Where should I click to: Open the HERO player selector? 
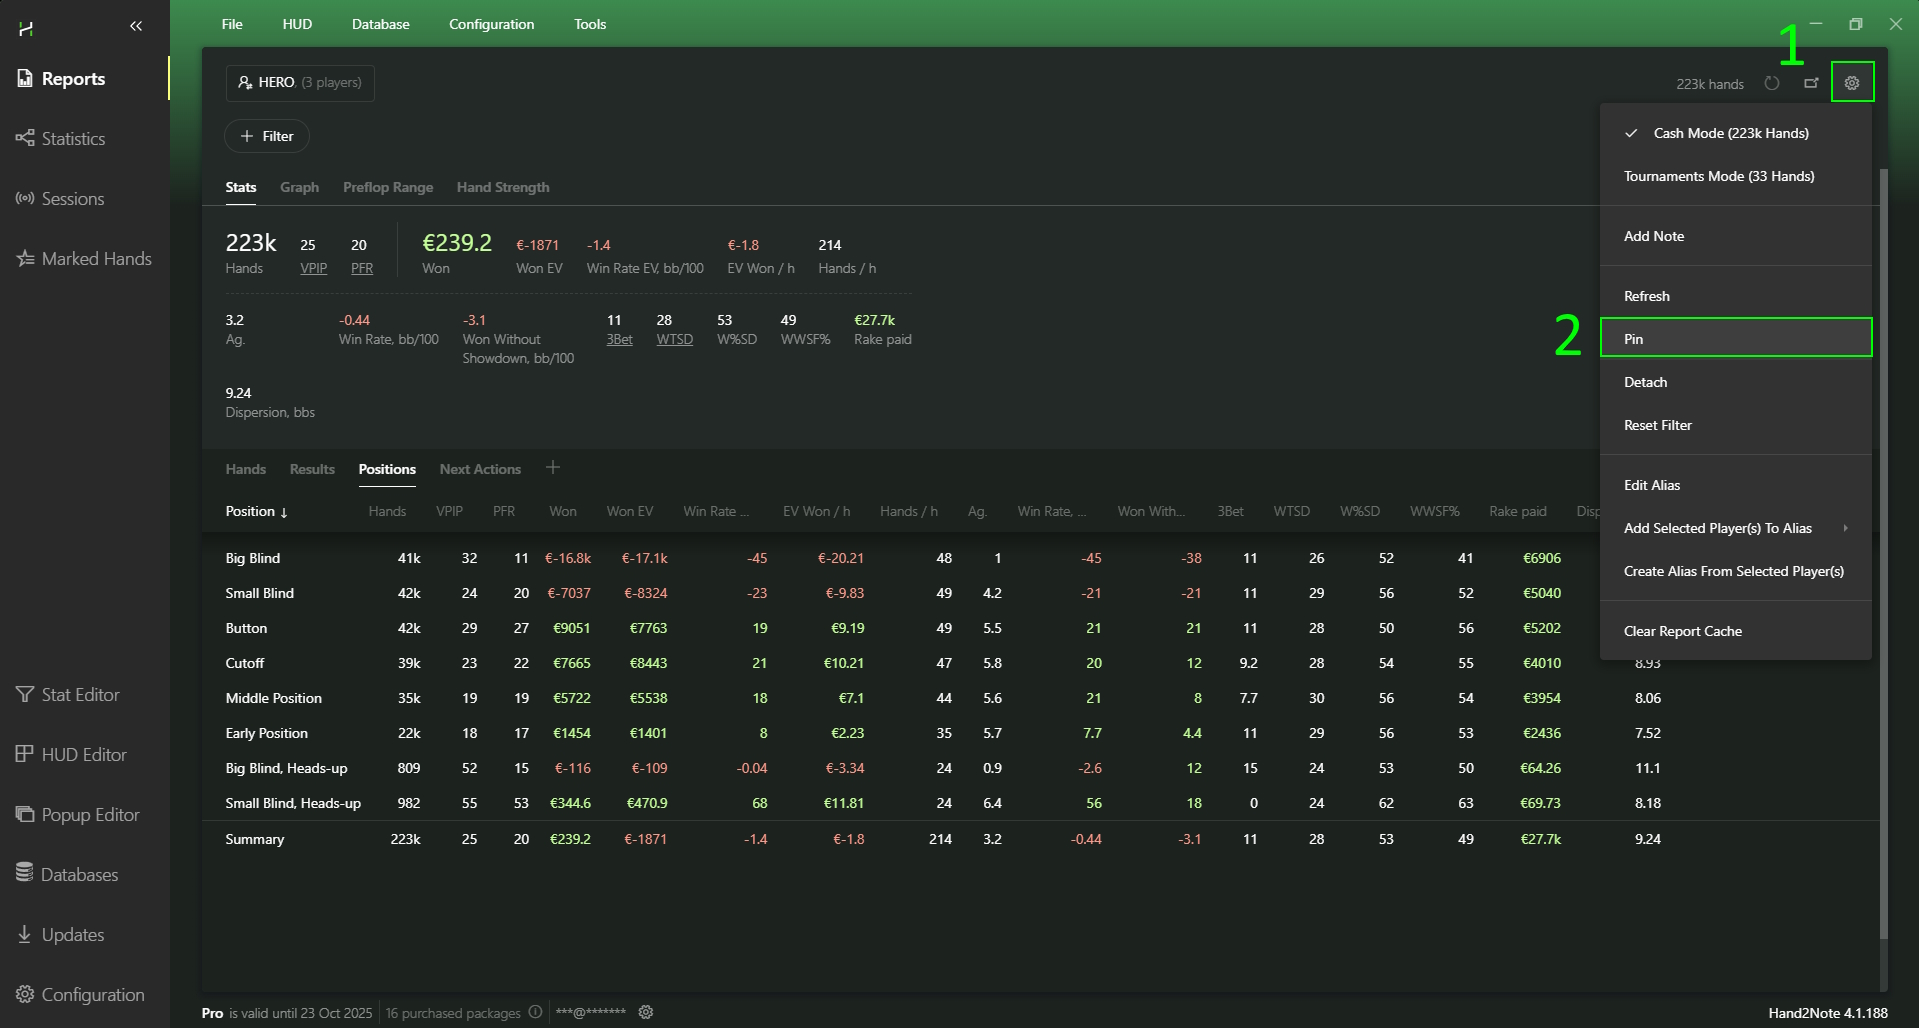coord(300,83)
